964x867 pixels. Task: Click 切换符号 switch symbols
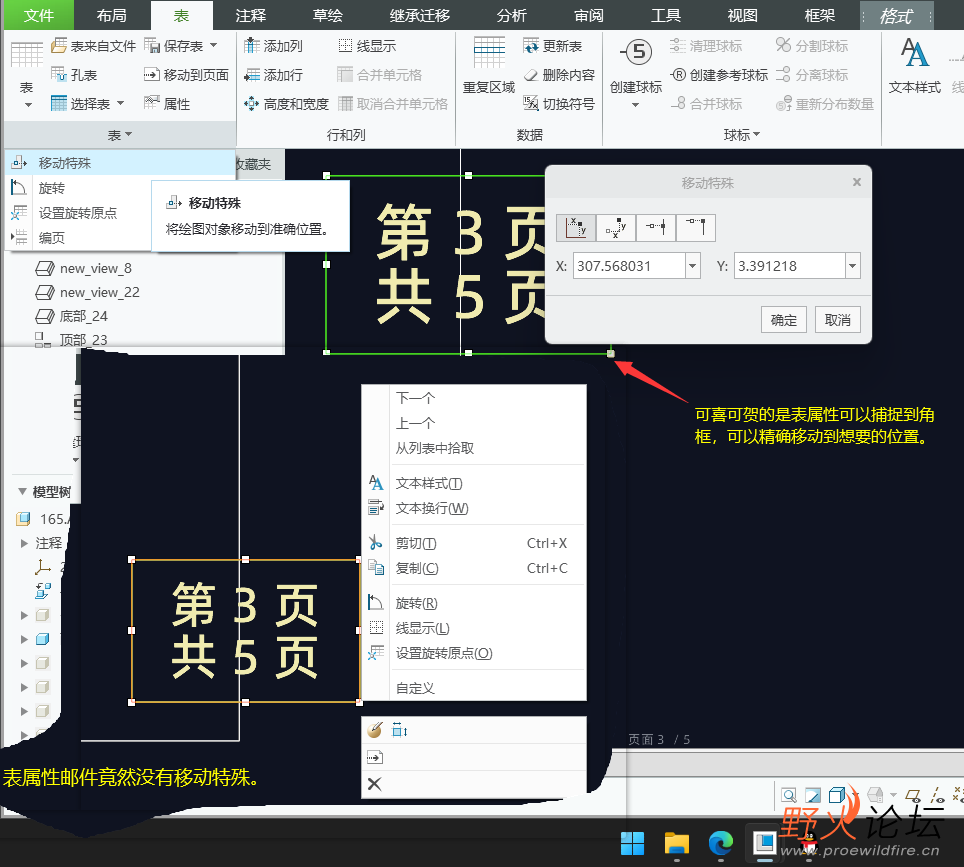coord(559,103)
